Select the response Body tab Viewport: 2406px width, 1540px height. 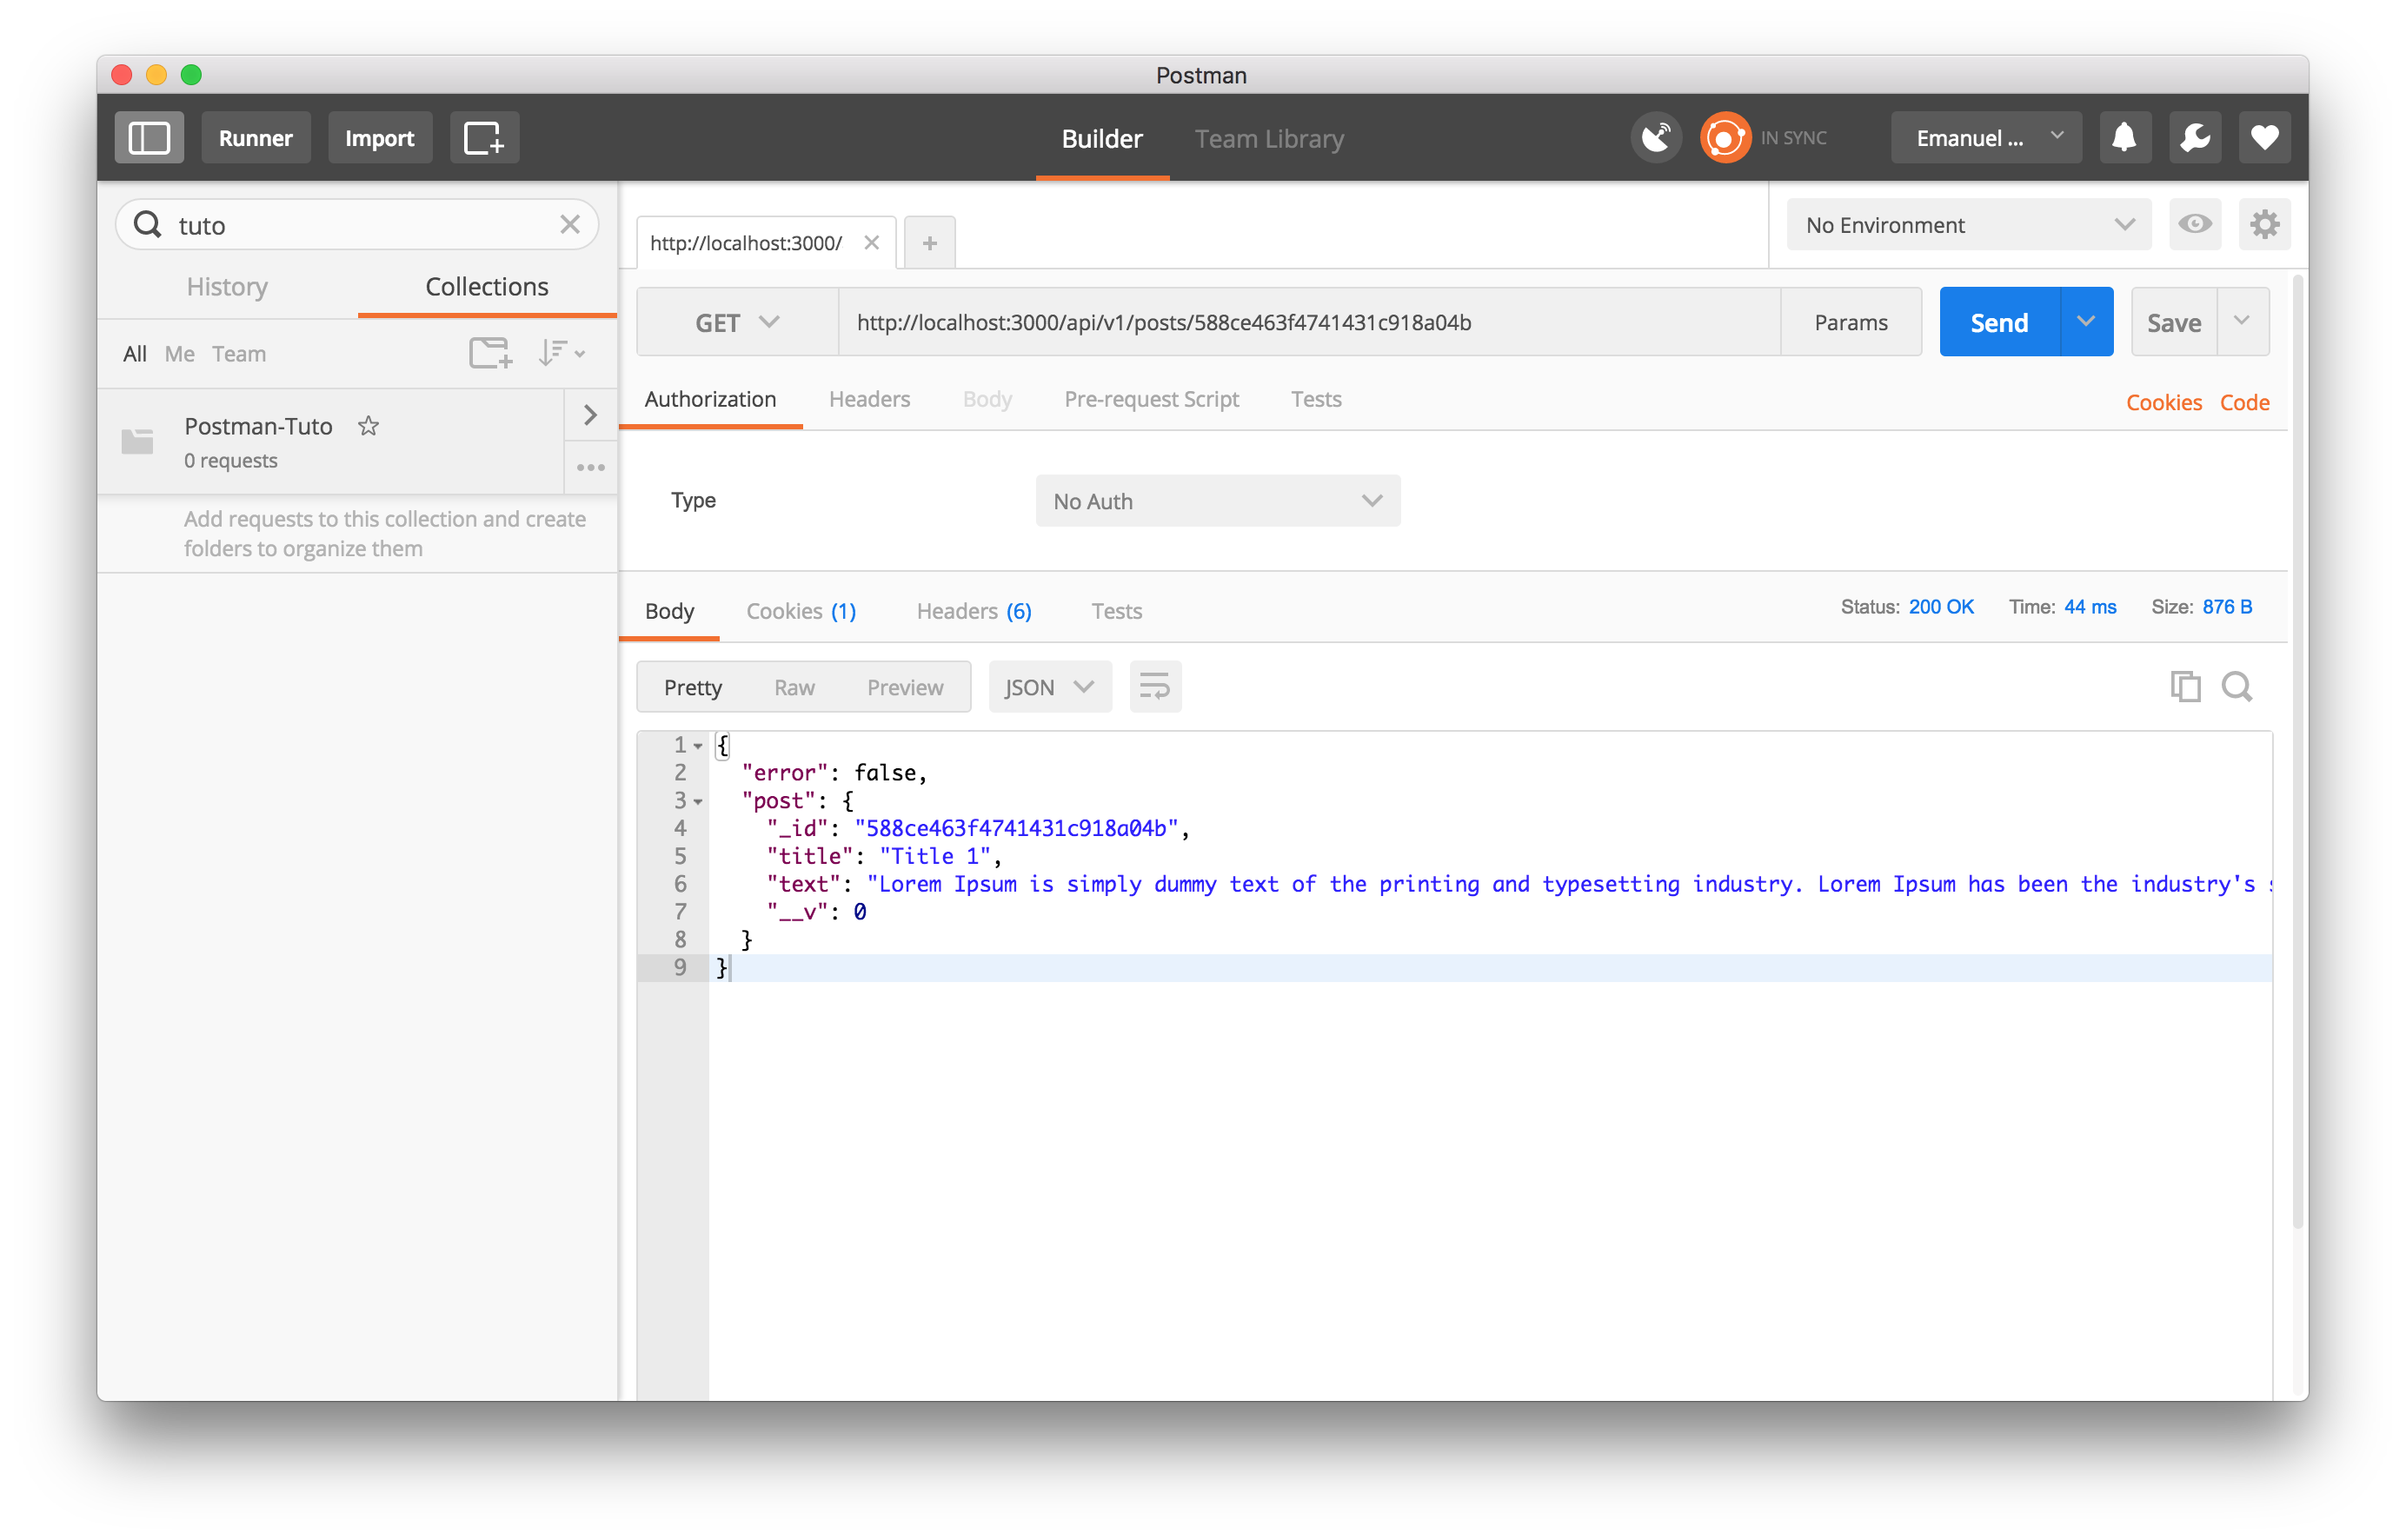[x=669, y=611]
